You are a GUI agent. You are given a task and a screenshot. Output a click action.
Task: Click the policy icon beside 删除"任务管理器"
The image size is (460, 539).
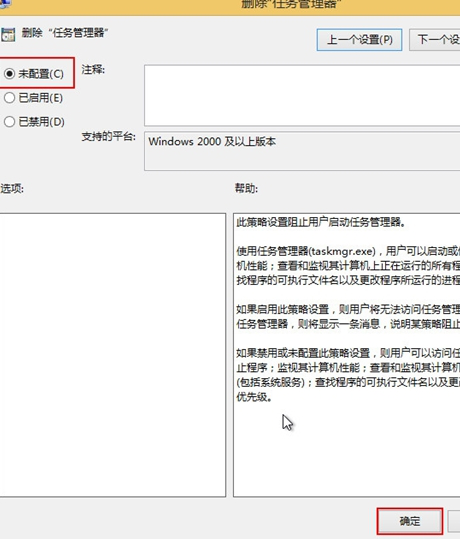[8, 34]
